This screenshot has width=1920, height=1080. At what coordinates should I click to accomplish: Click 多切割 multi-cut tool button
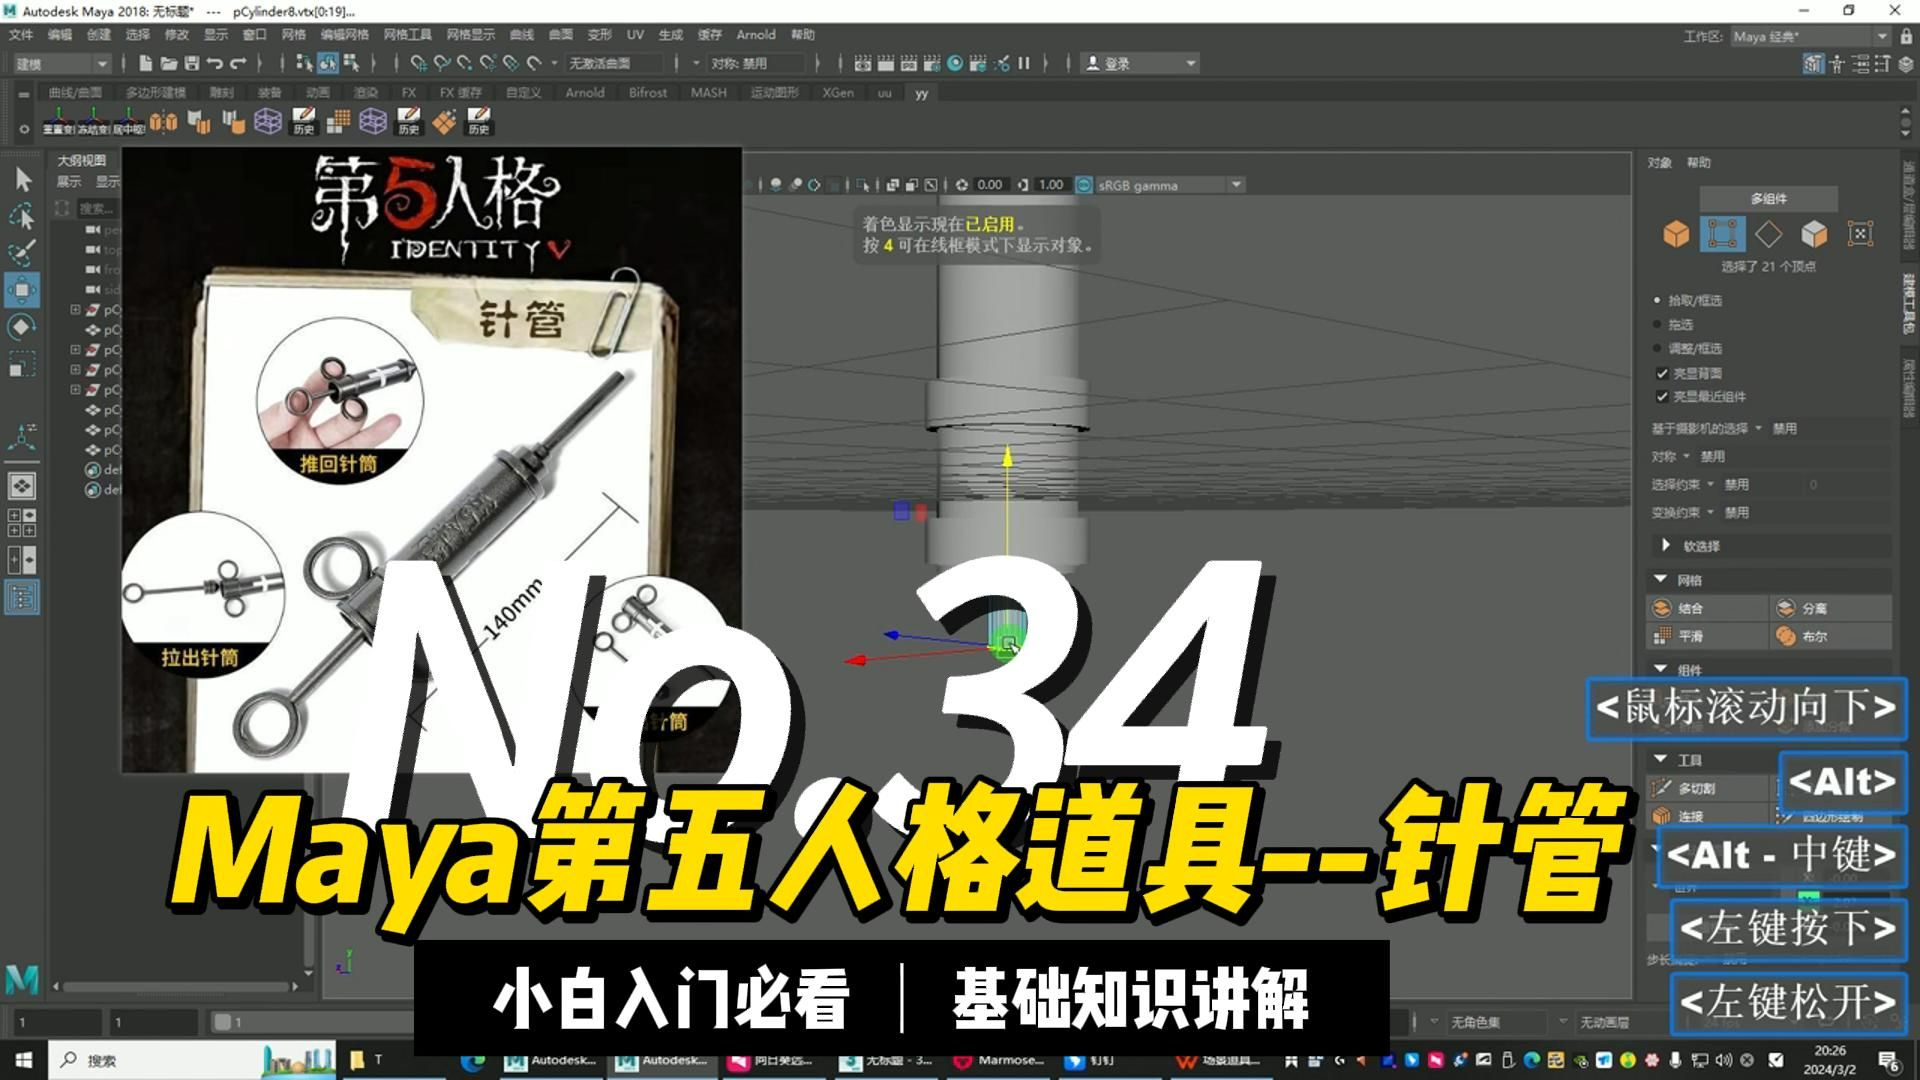click(x=1707, y=788)
